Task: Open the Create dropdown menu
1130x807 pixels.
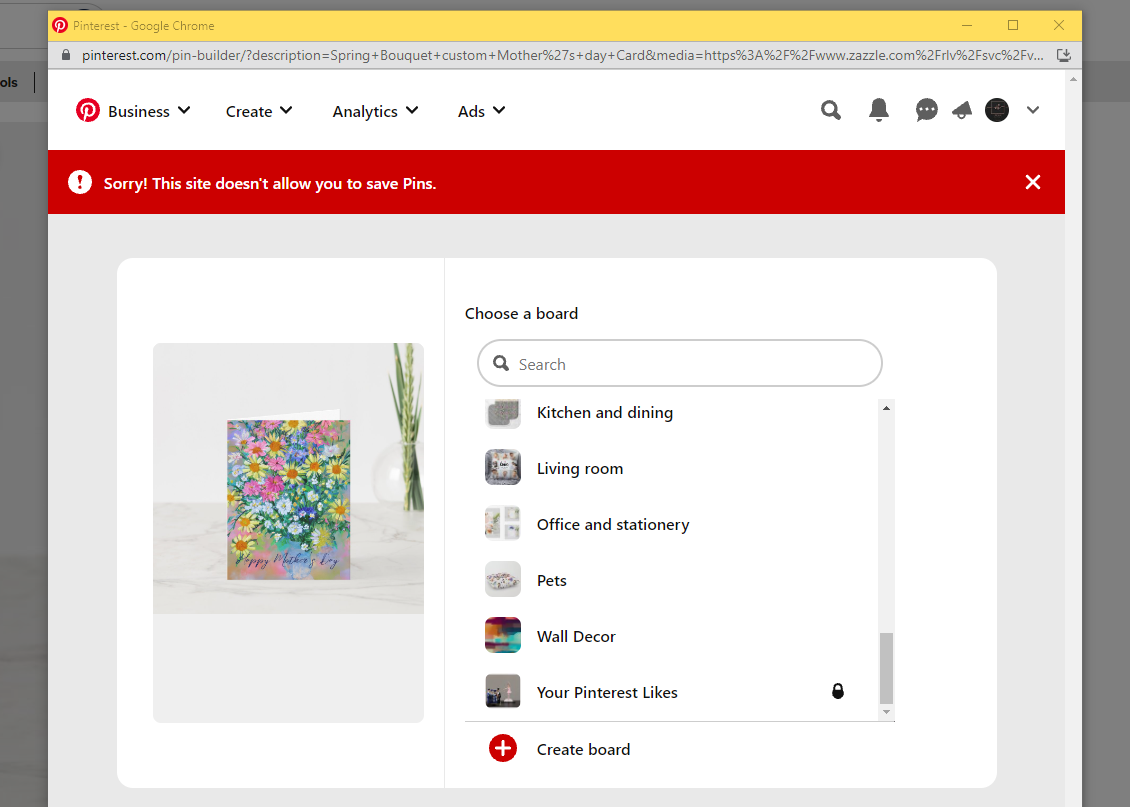Action: 259,111
